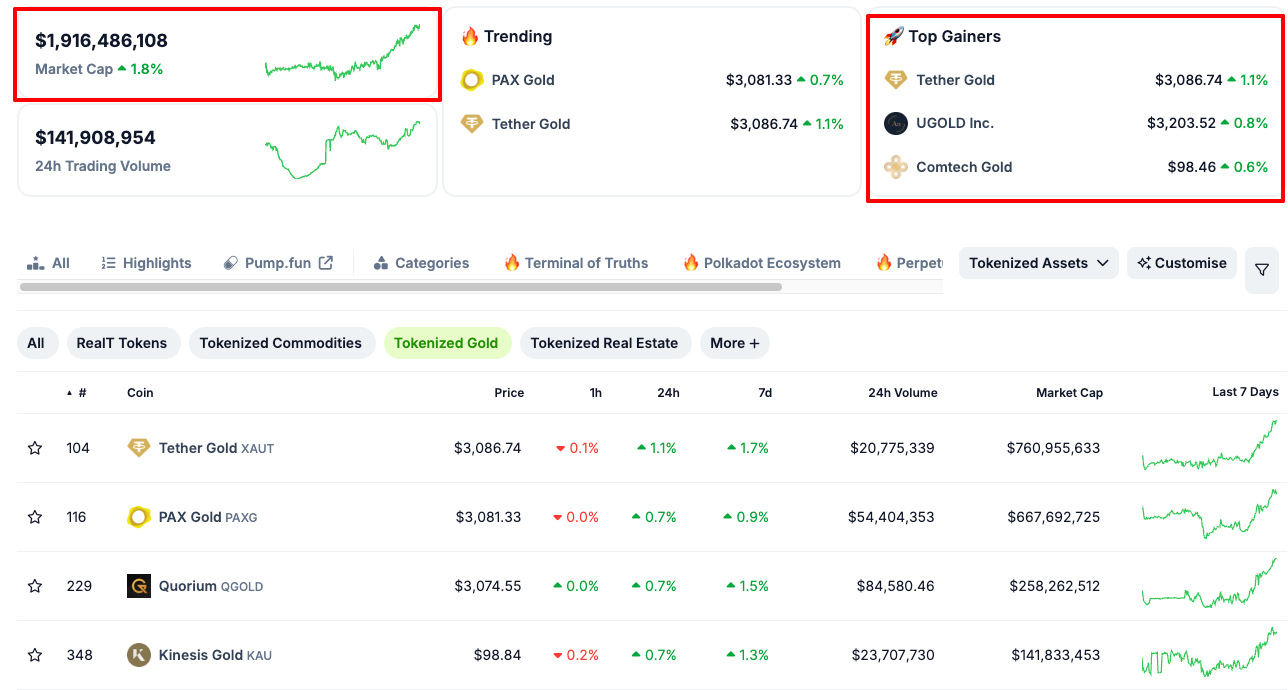The width and height of the screenshot is (1288, 690).
Task: Sort by 24h Volume column header
Action: click(x=903, y=393)
